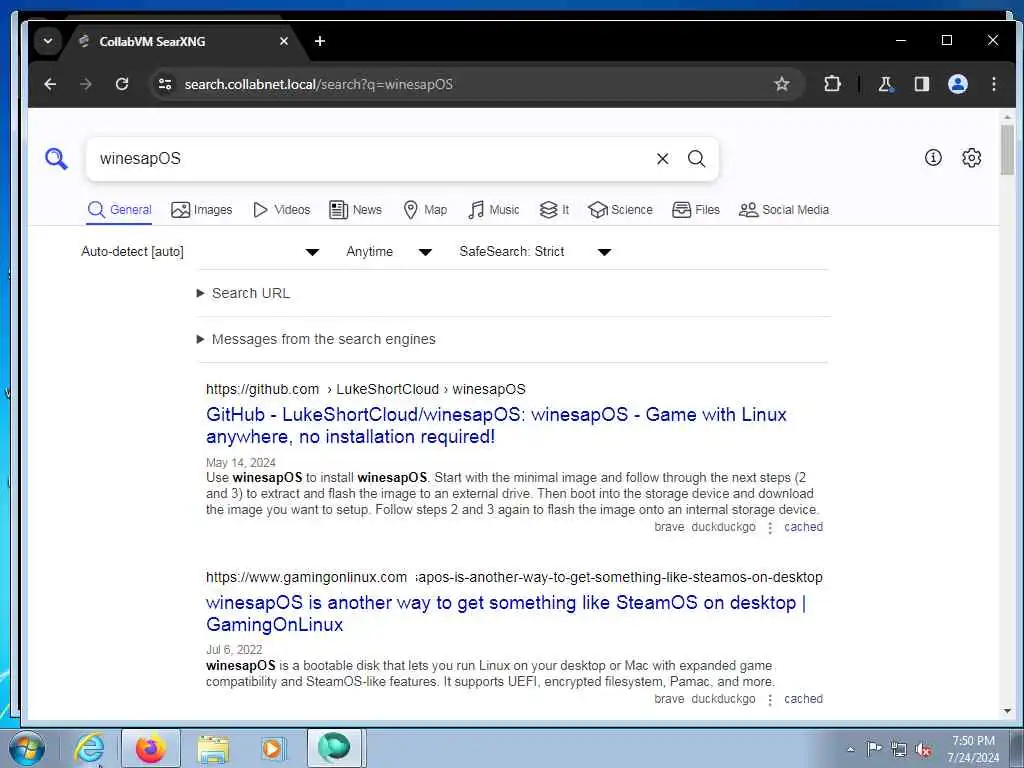
Task: Select the CollabVM SearXNG tab
Action: 183,41
